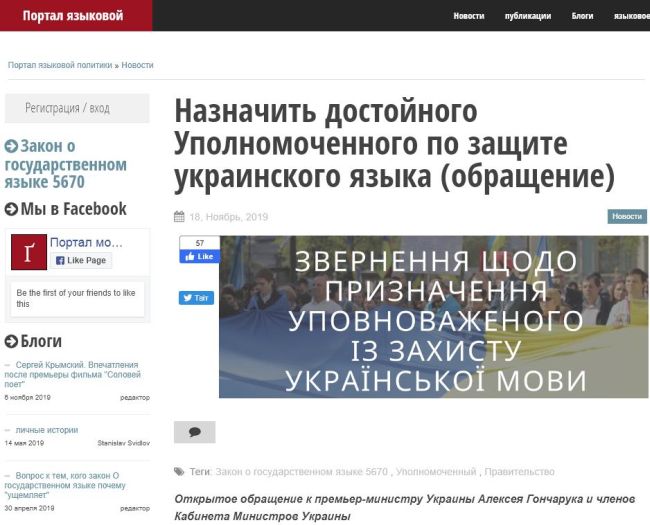
Task: Open the Уполномоченный tag link
Action: click(x=435, y=471)
